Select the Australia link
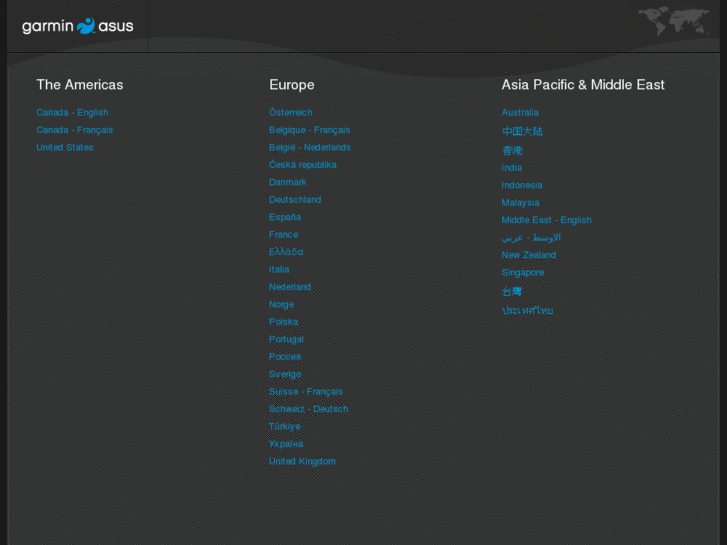 point(520,112)
